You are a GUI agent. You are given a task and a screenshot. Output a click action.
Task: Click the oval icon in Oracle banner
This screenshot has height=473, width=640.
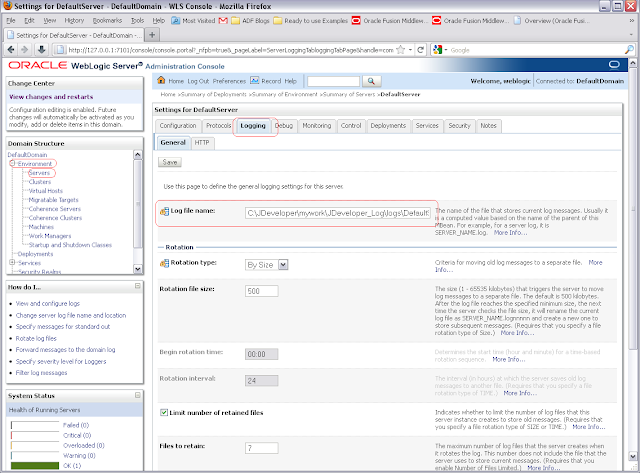tap(614, 64)
